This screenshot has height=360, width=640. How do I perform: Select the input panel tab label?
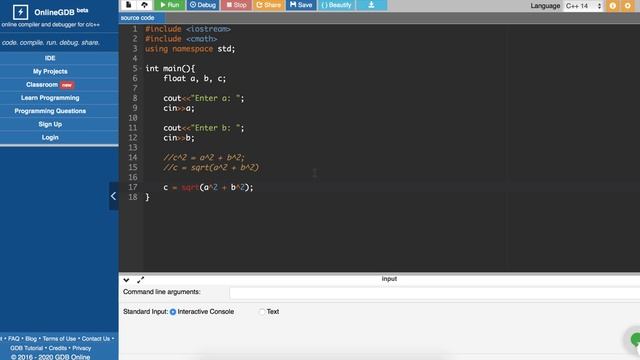click(389, 279)
